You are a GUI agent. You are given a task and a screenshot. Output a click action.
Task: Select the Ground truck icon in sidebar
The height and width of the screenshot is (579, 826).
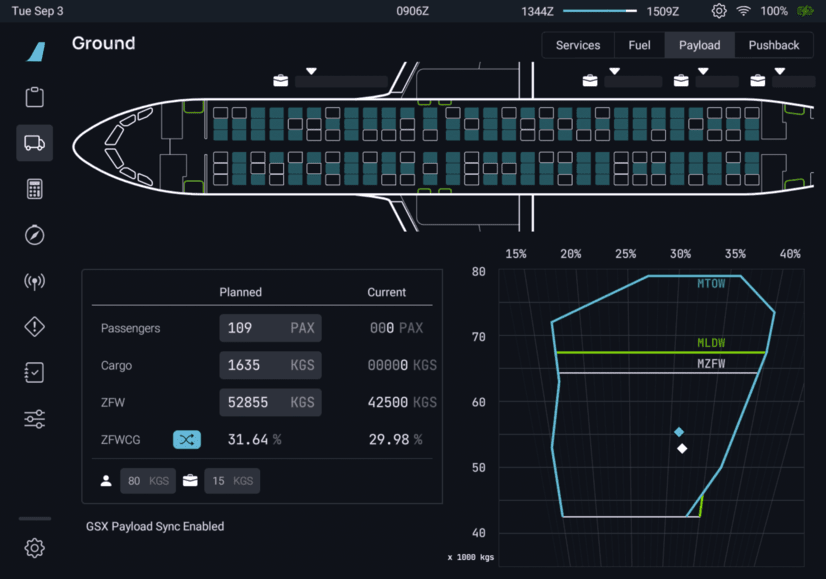(35, 143)
